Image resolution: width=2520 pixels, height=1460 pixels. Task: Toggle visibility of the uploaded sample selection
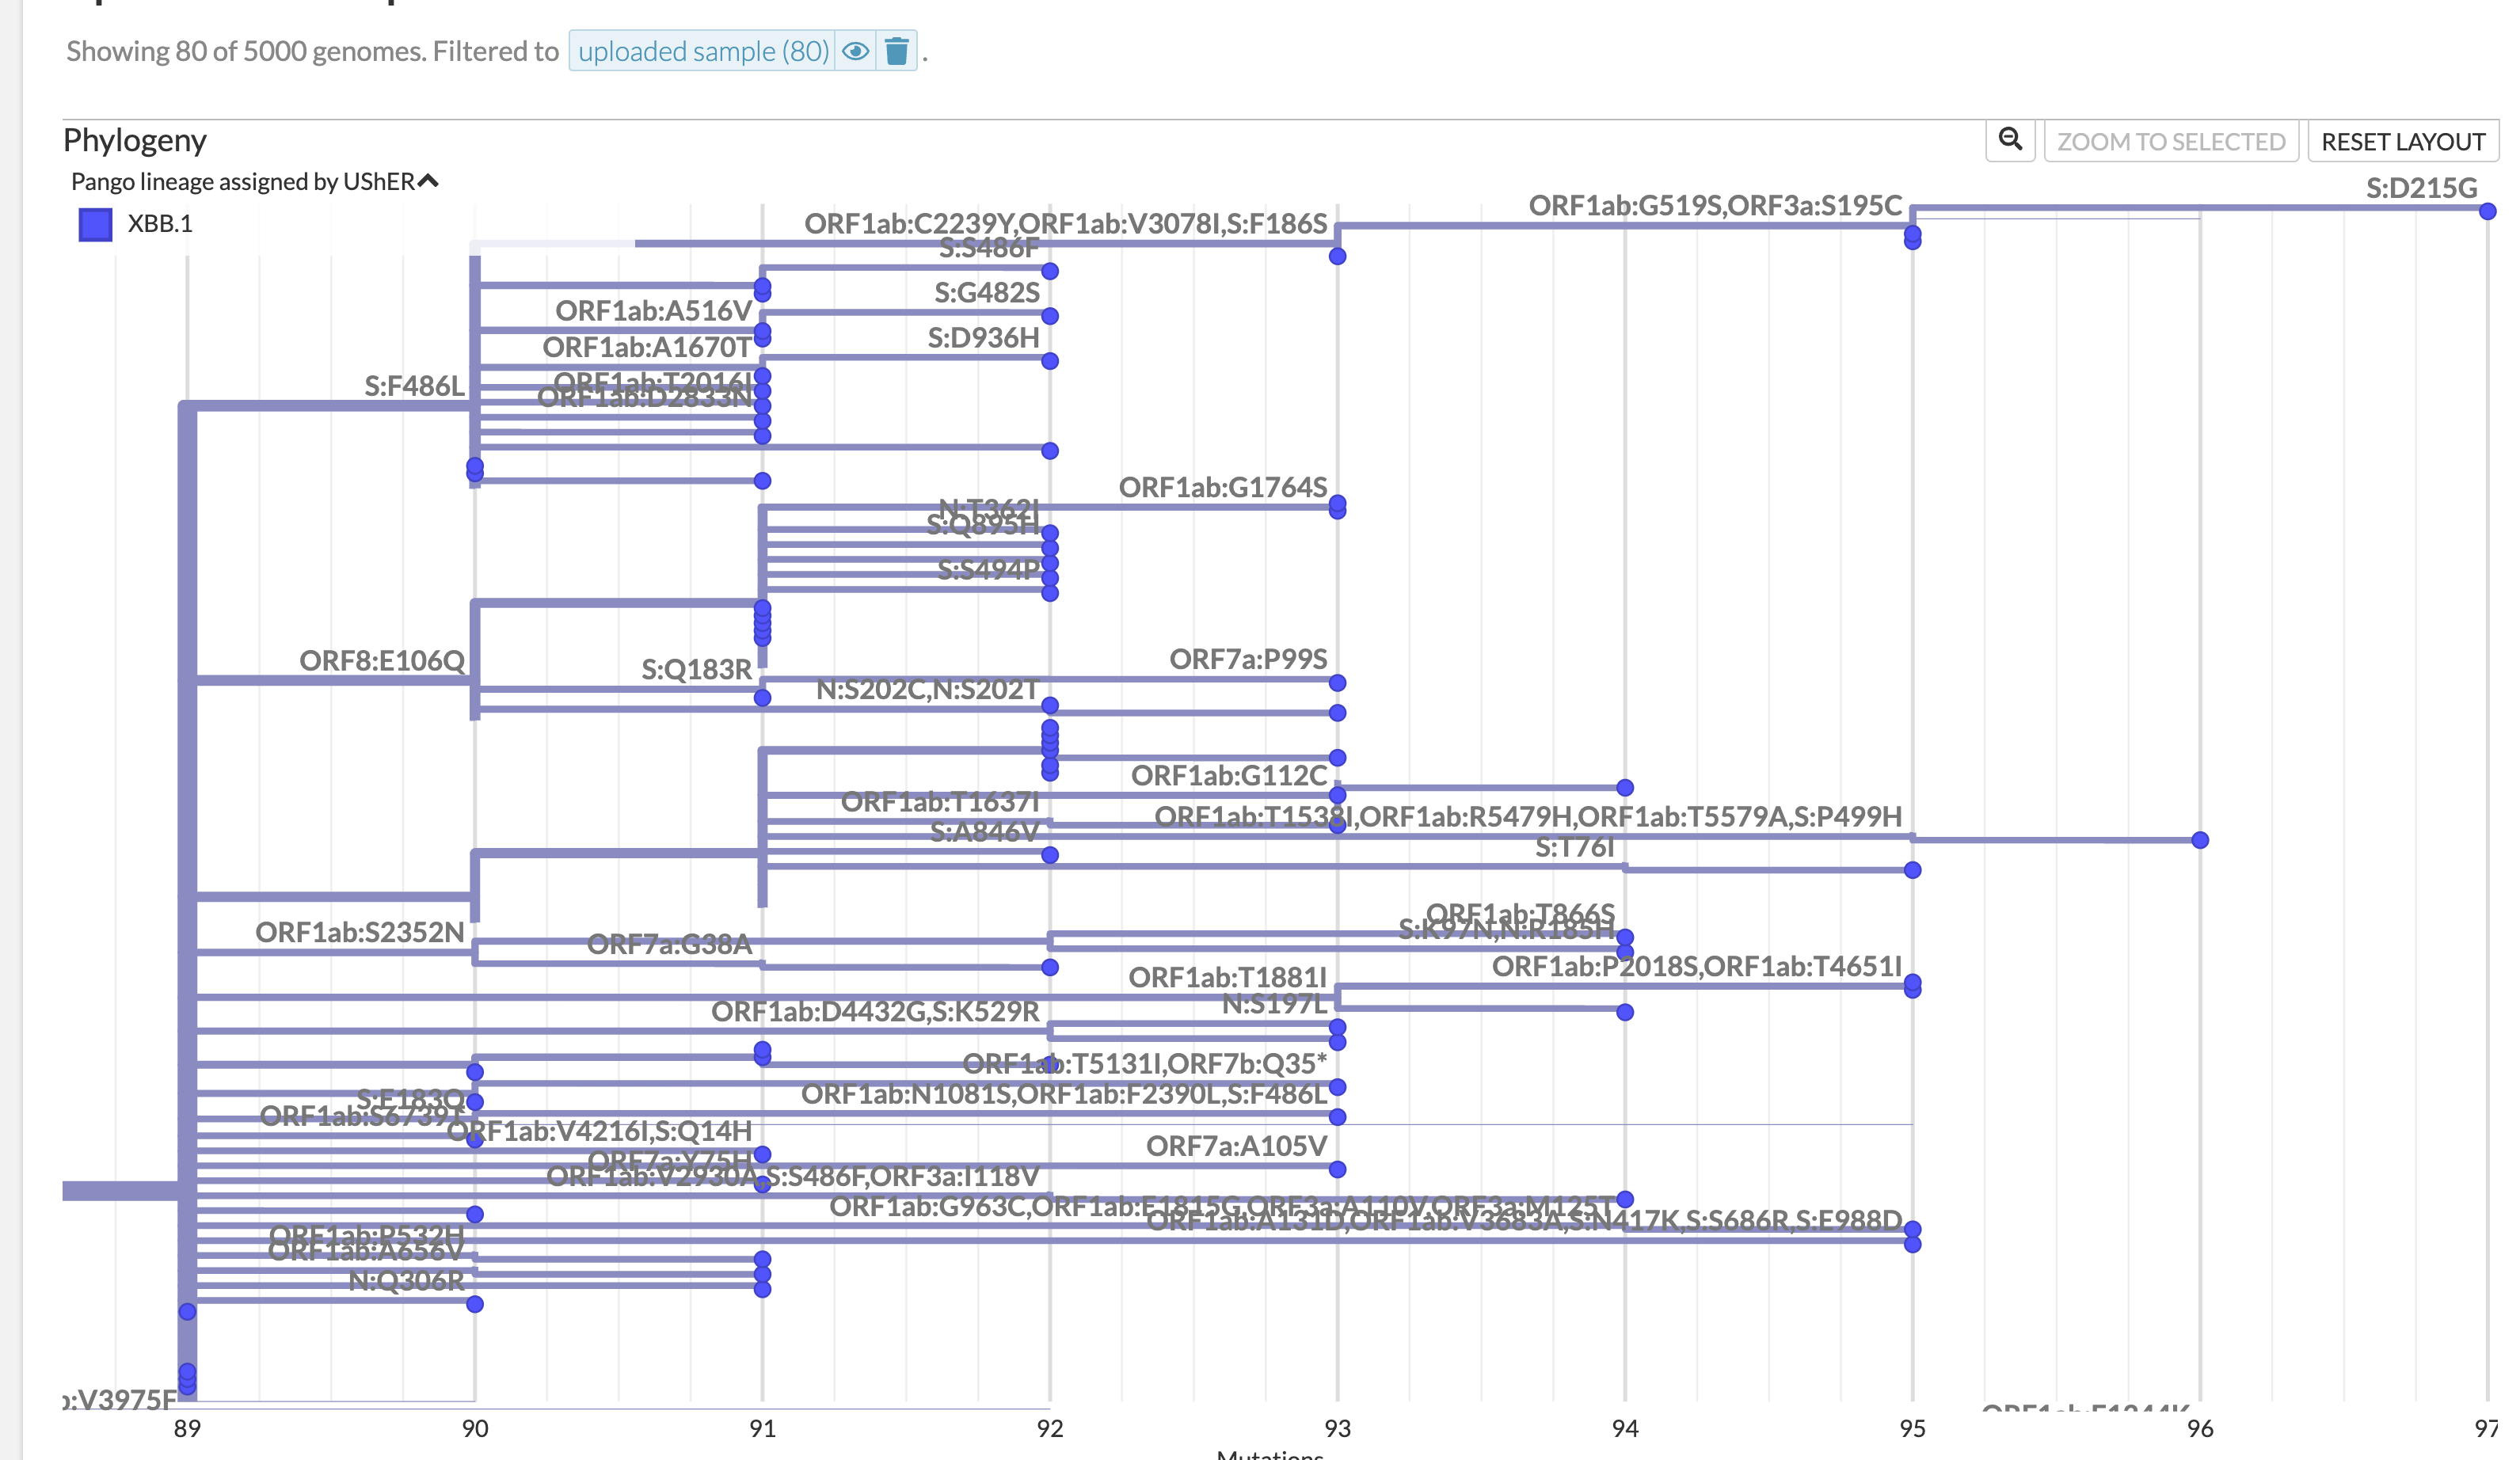[855, 51]
